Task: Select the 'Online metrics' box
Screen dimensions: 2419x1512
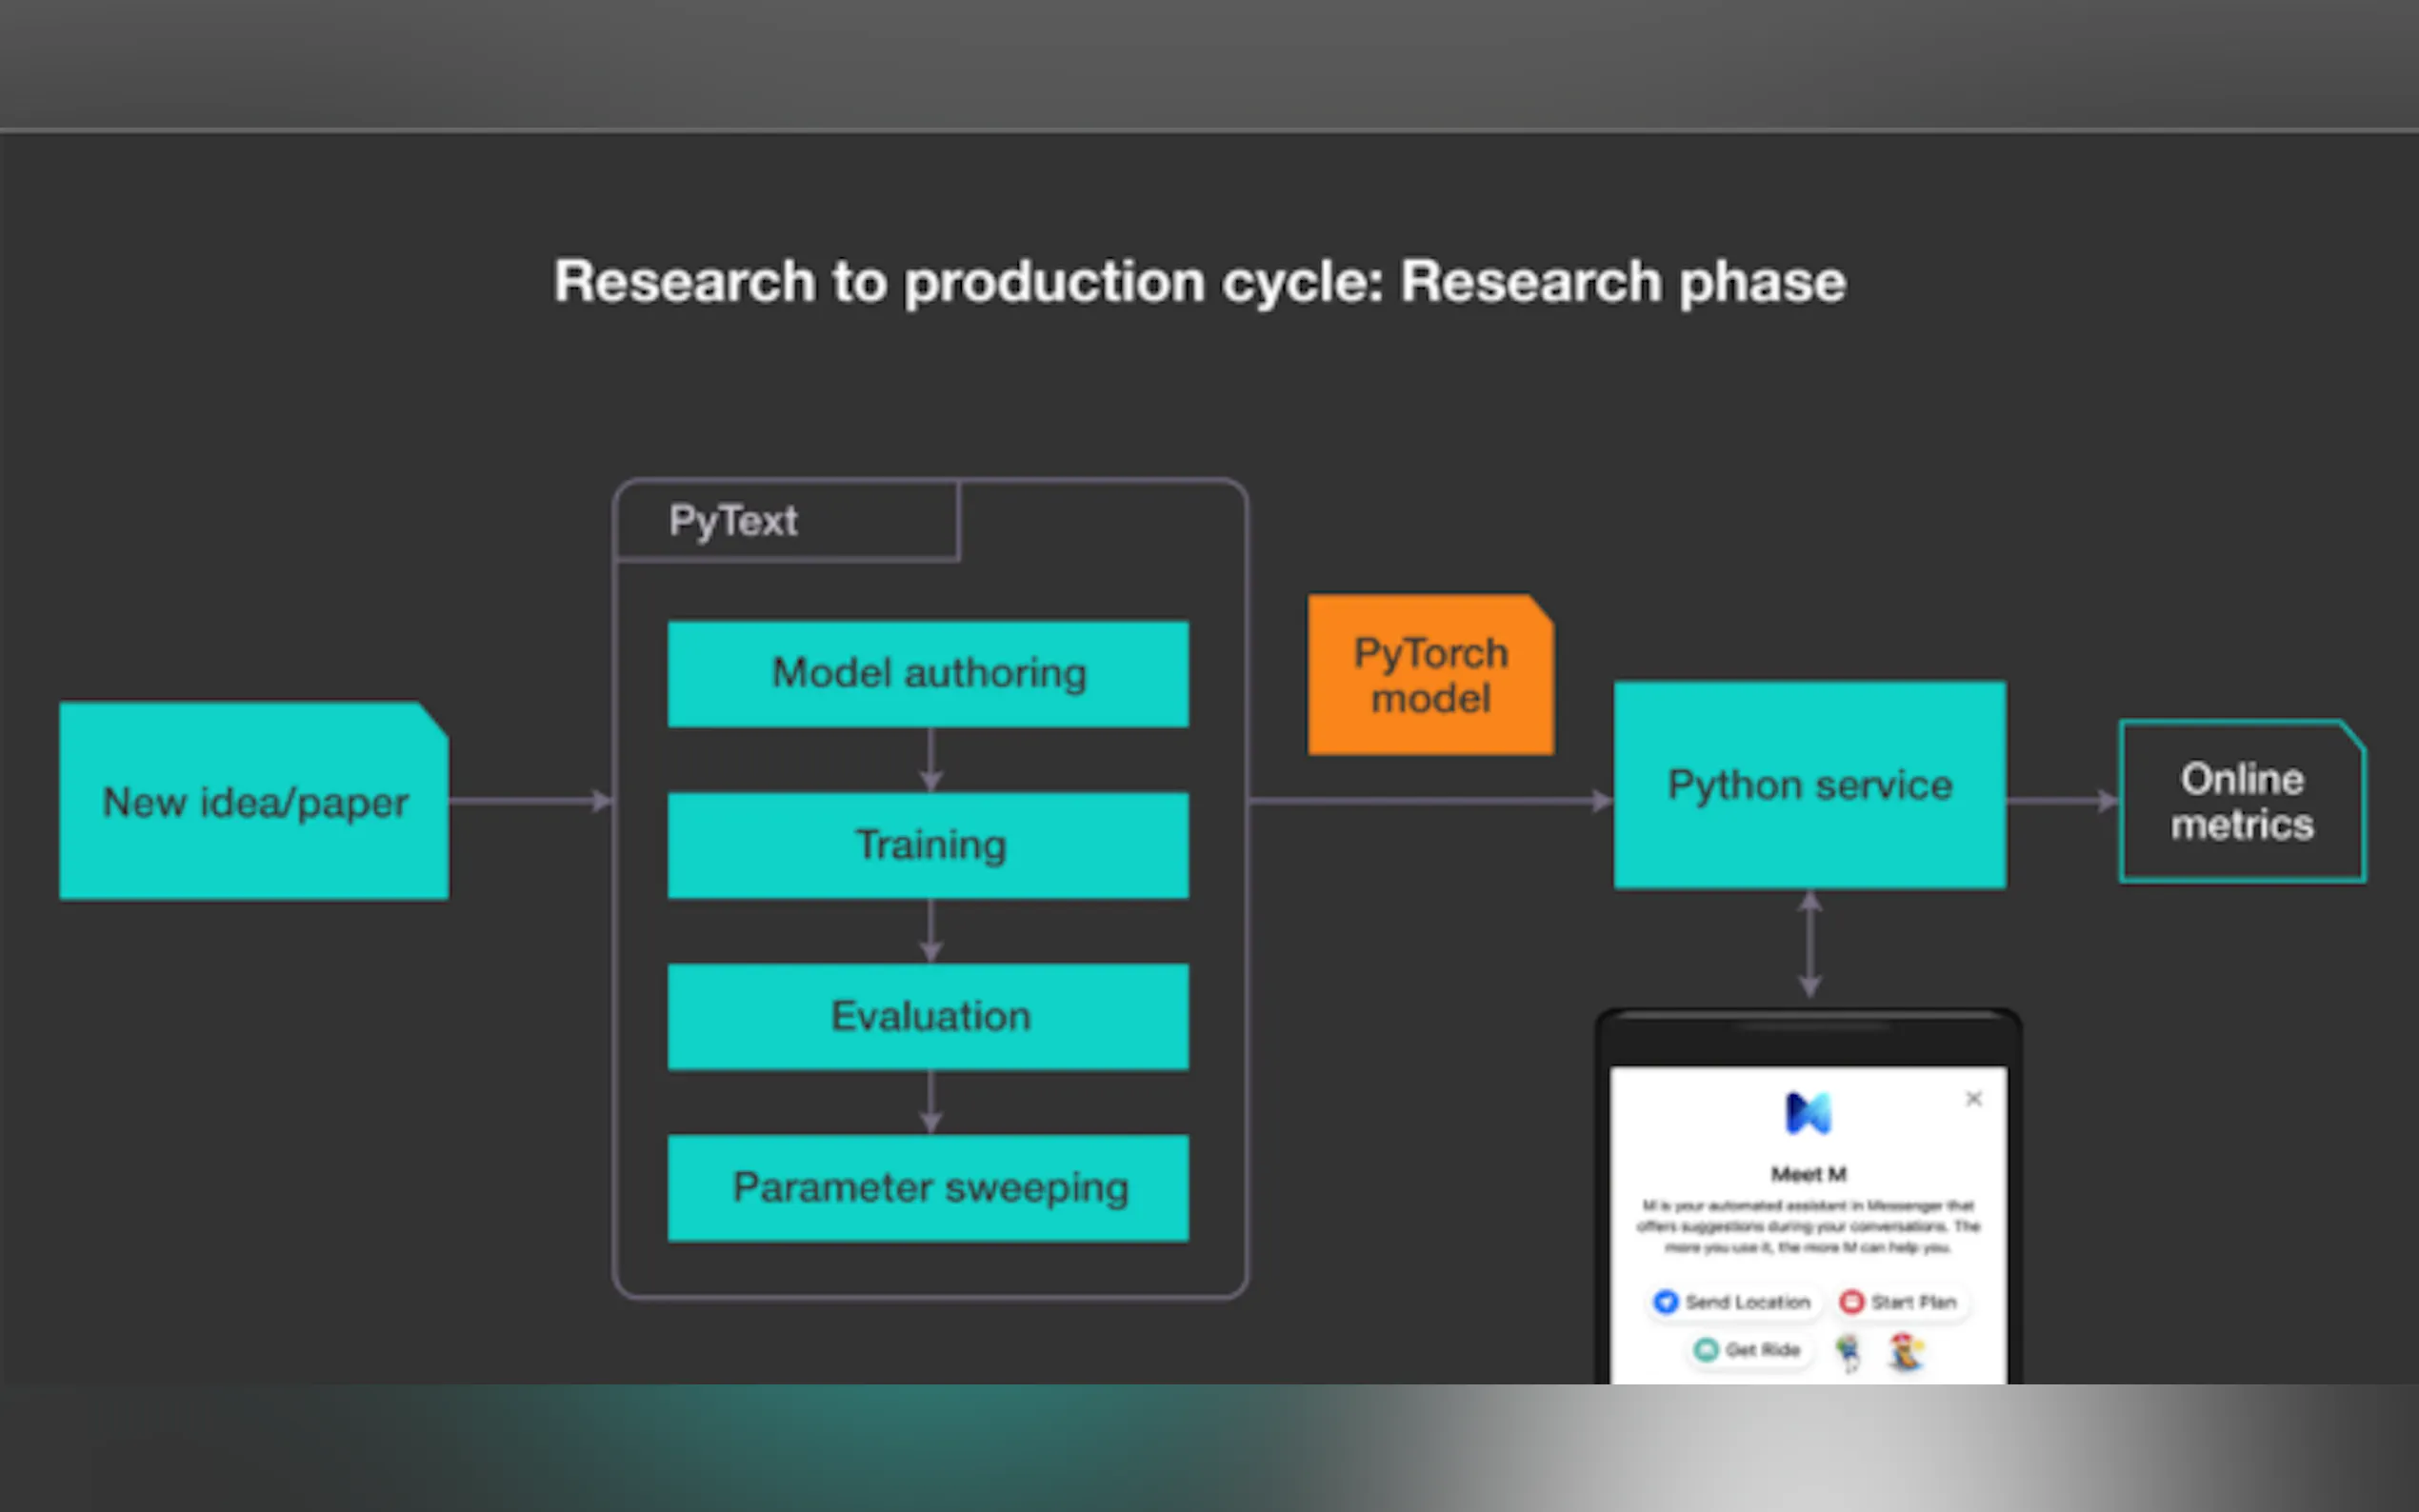Action: [x=2243, y=801]
